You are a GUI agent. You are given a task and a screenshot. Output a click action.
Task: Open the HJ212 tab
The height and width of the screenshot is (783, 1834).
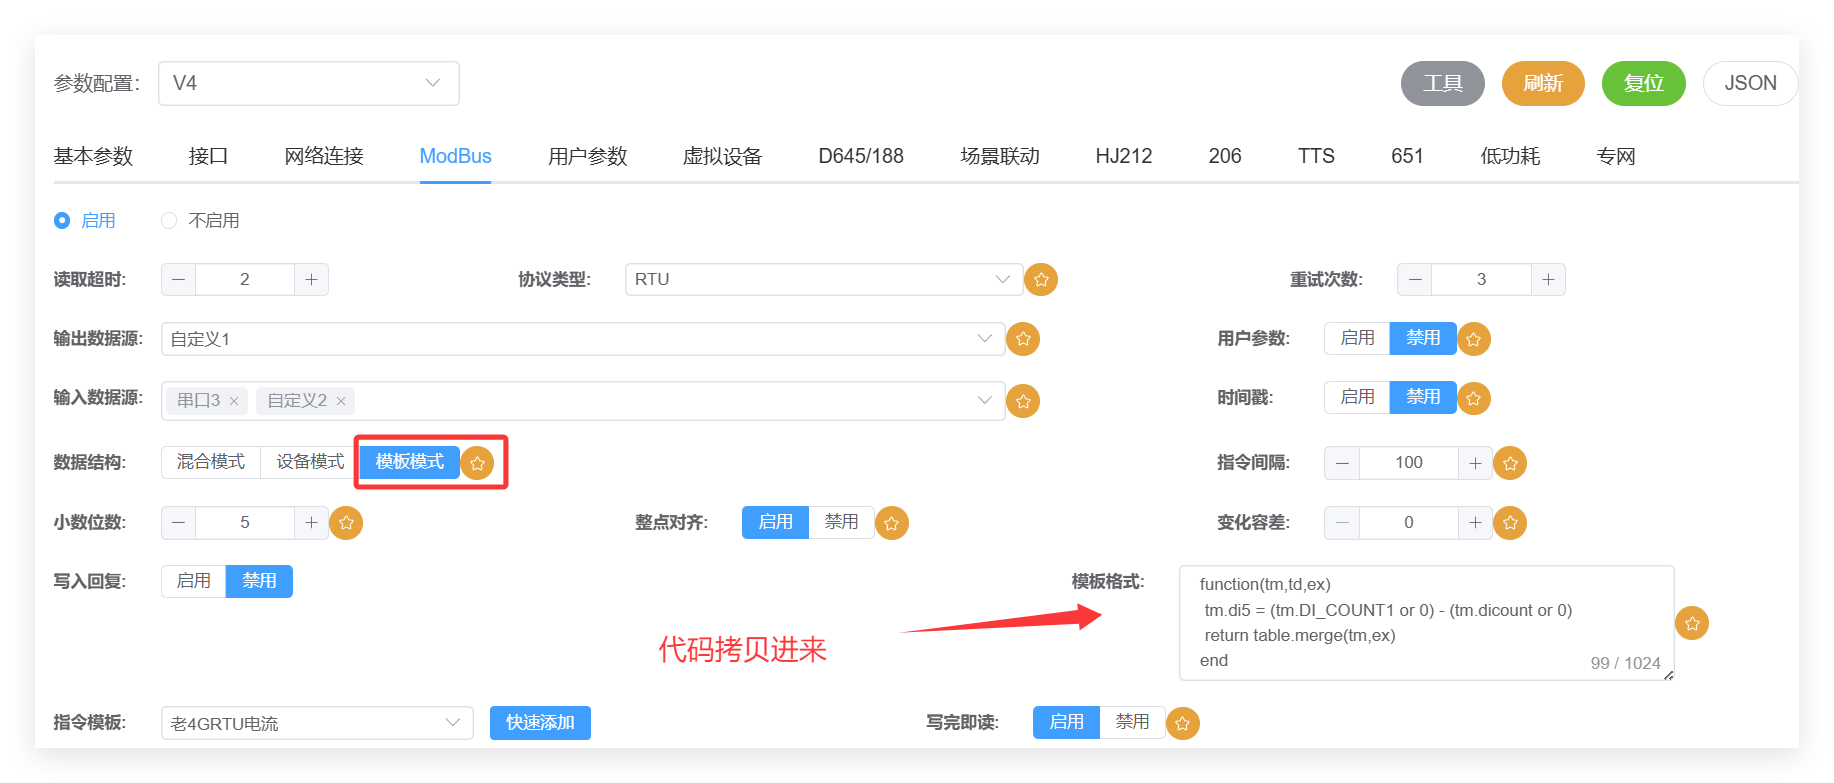pyautogui.click(x=1124, y=156)
